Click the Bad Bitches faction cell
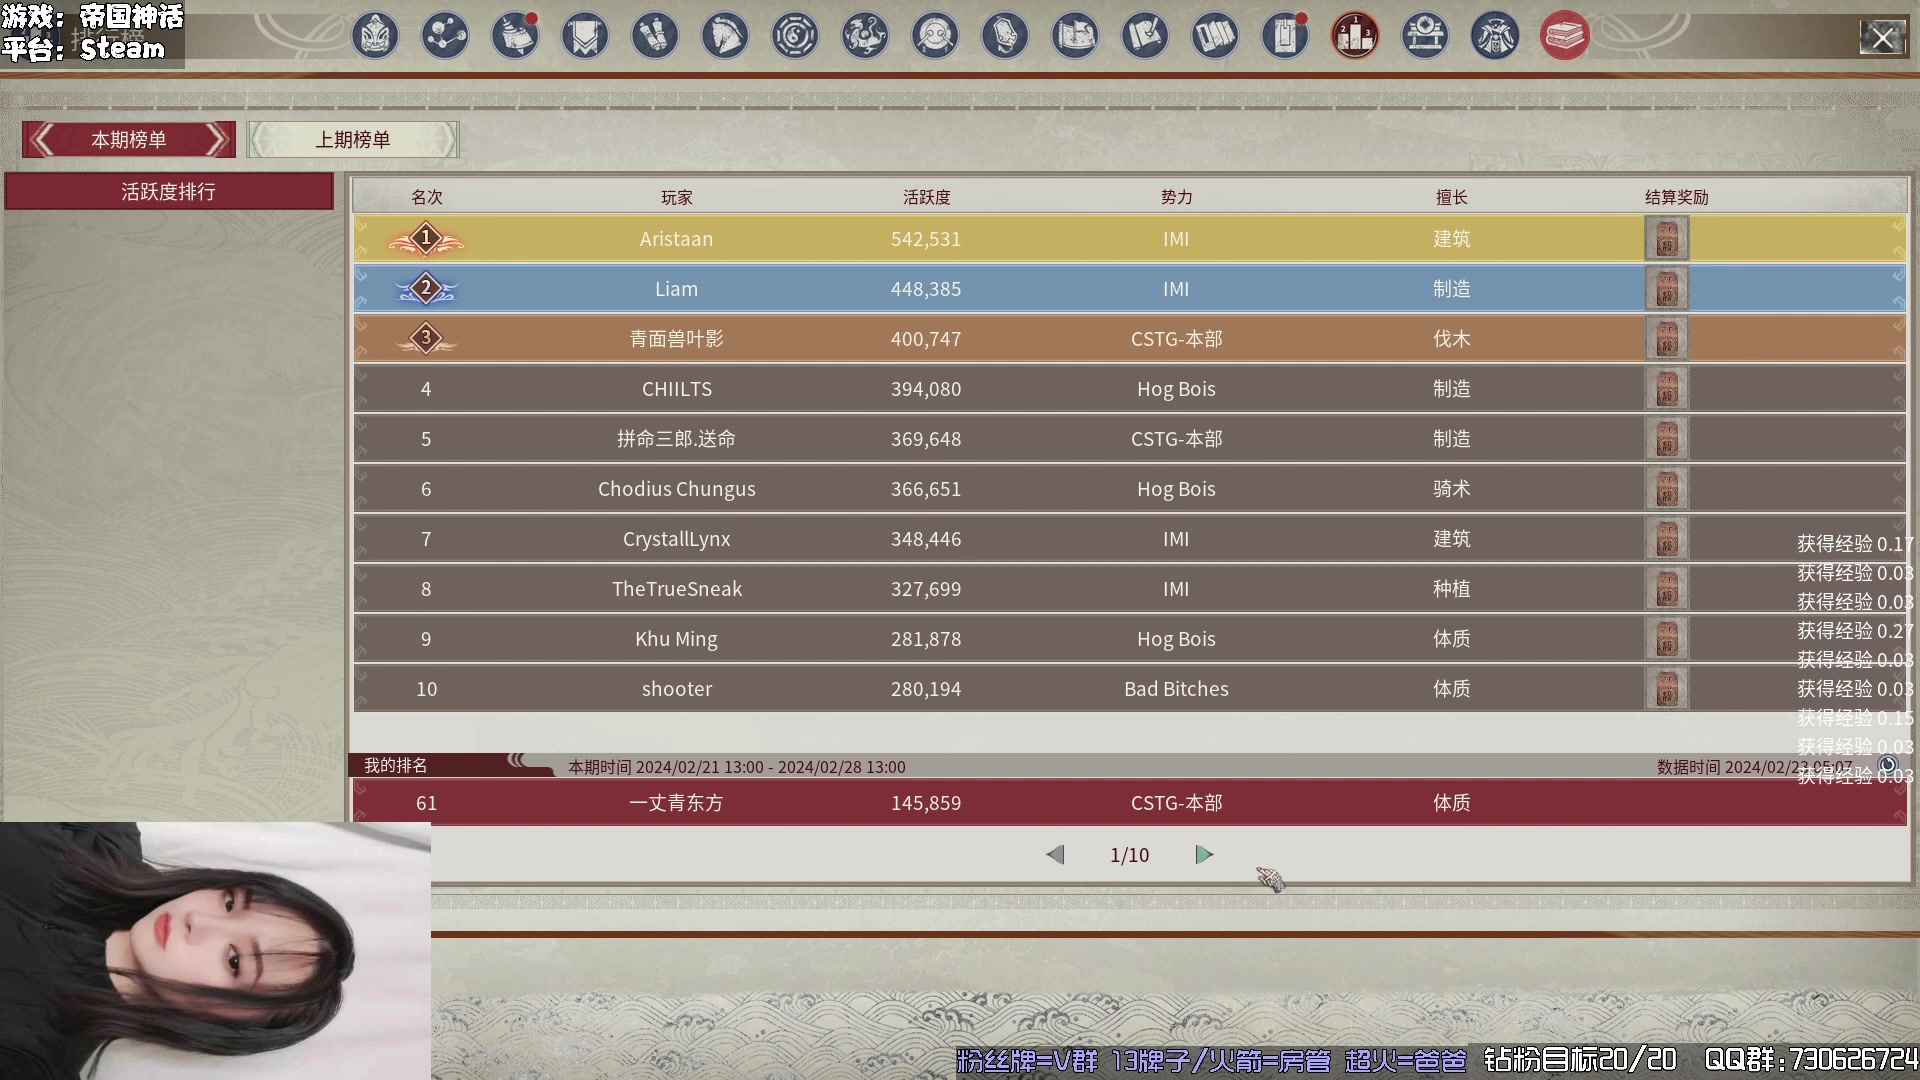The height and width of the screenshot is (1080, 1920). tap(1177, 689)
